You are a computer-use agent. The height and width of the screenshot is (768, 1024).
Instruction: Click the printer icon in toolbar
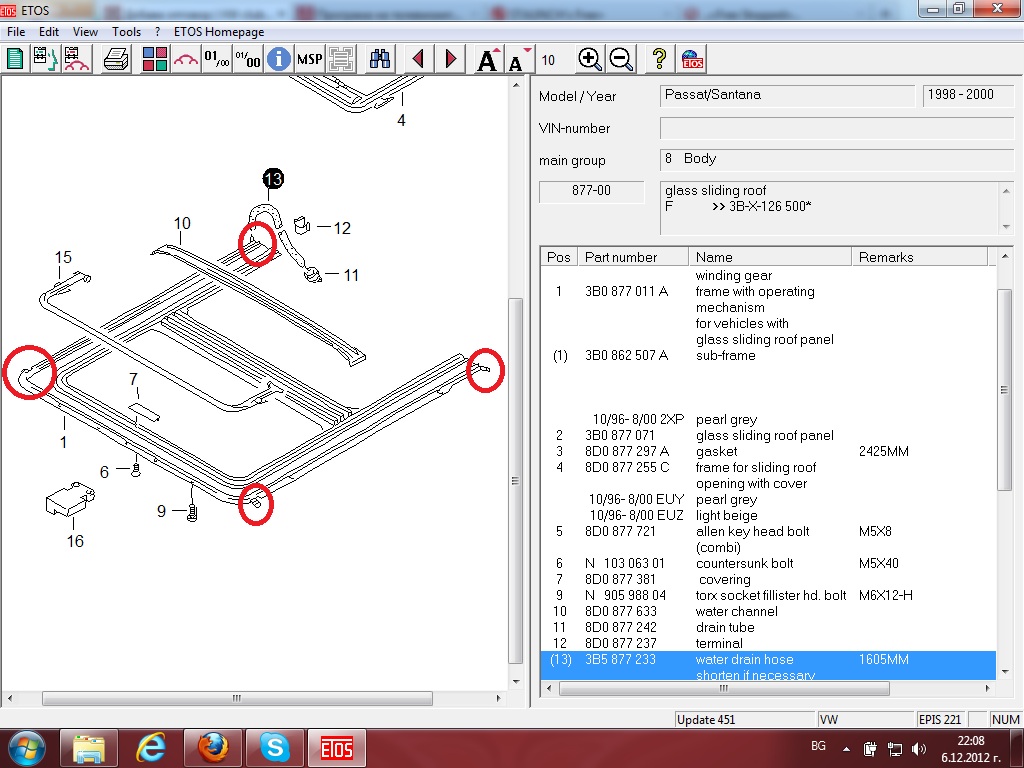coord(117,59)
